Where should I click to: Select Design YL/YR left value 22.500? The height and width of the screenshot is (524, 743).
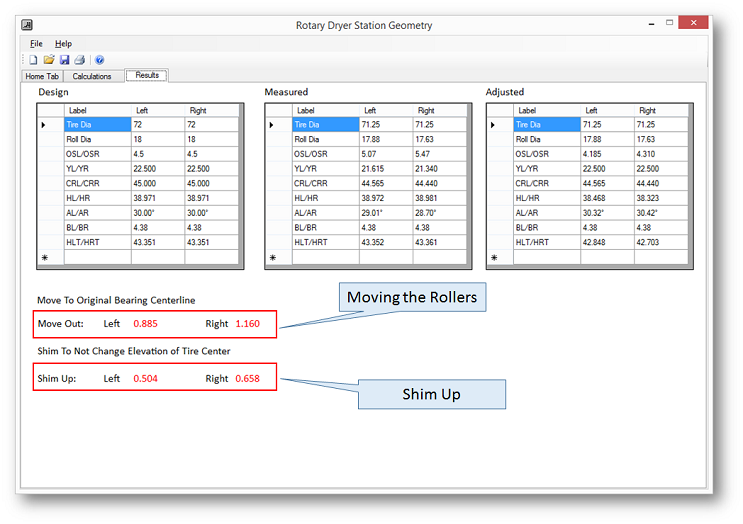(x=158, y=169)
